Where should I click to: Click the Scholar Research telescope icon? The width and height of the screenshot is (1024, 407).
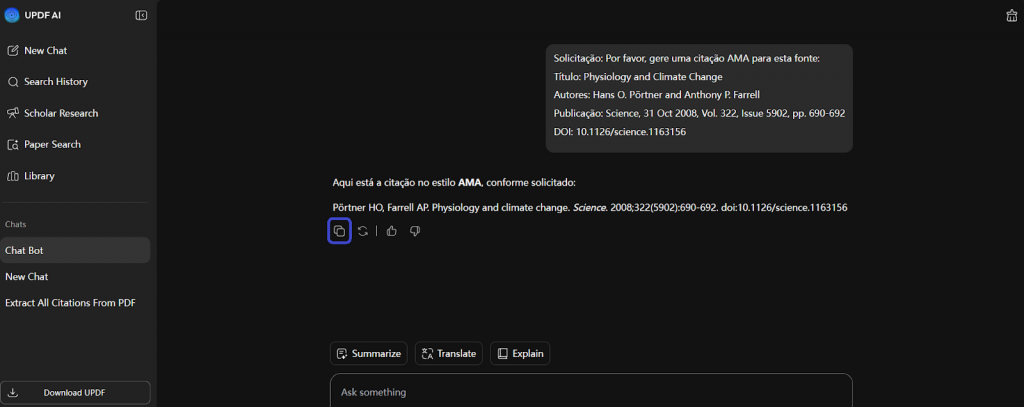tap(12, 113)
